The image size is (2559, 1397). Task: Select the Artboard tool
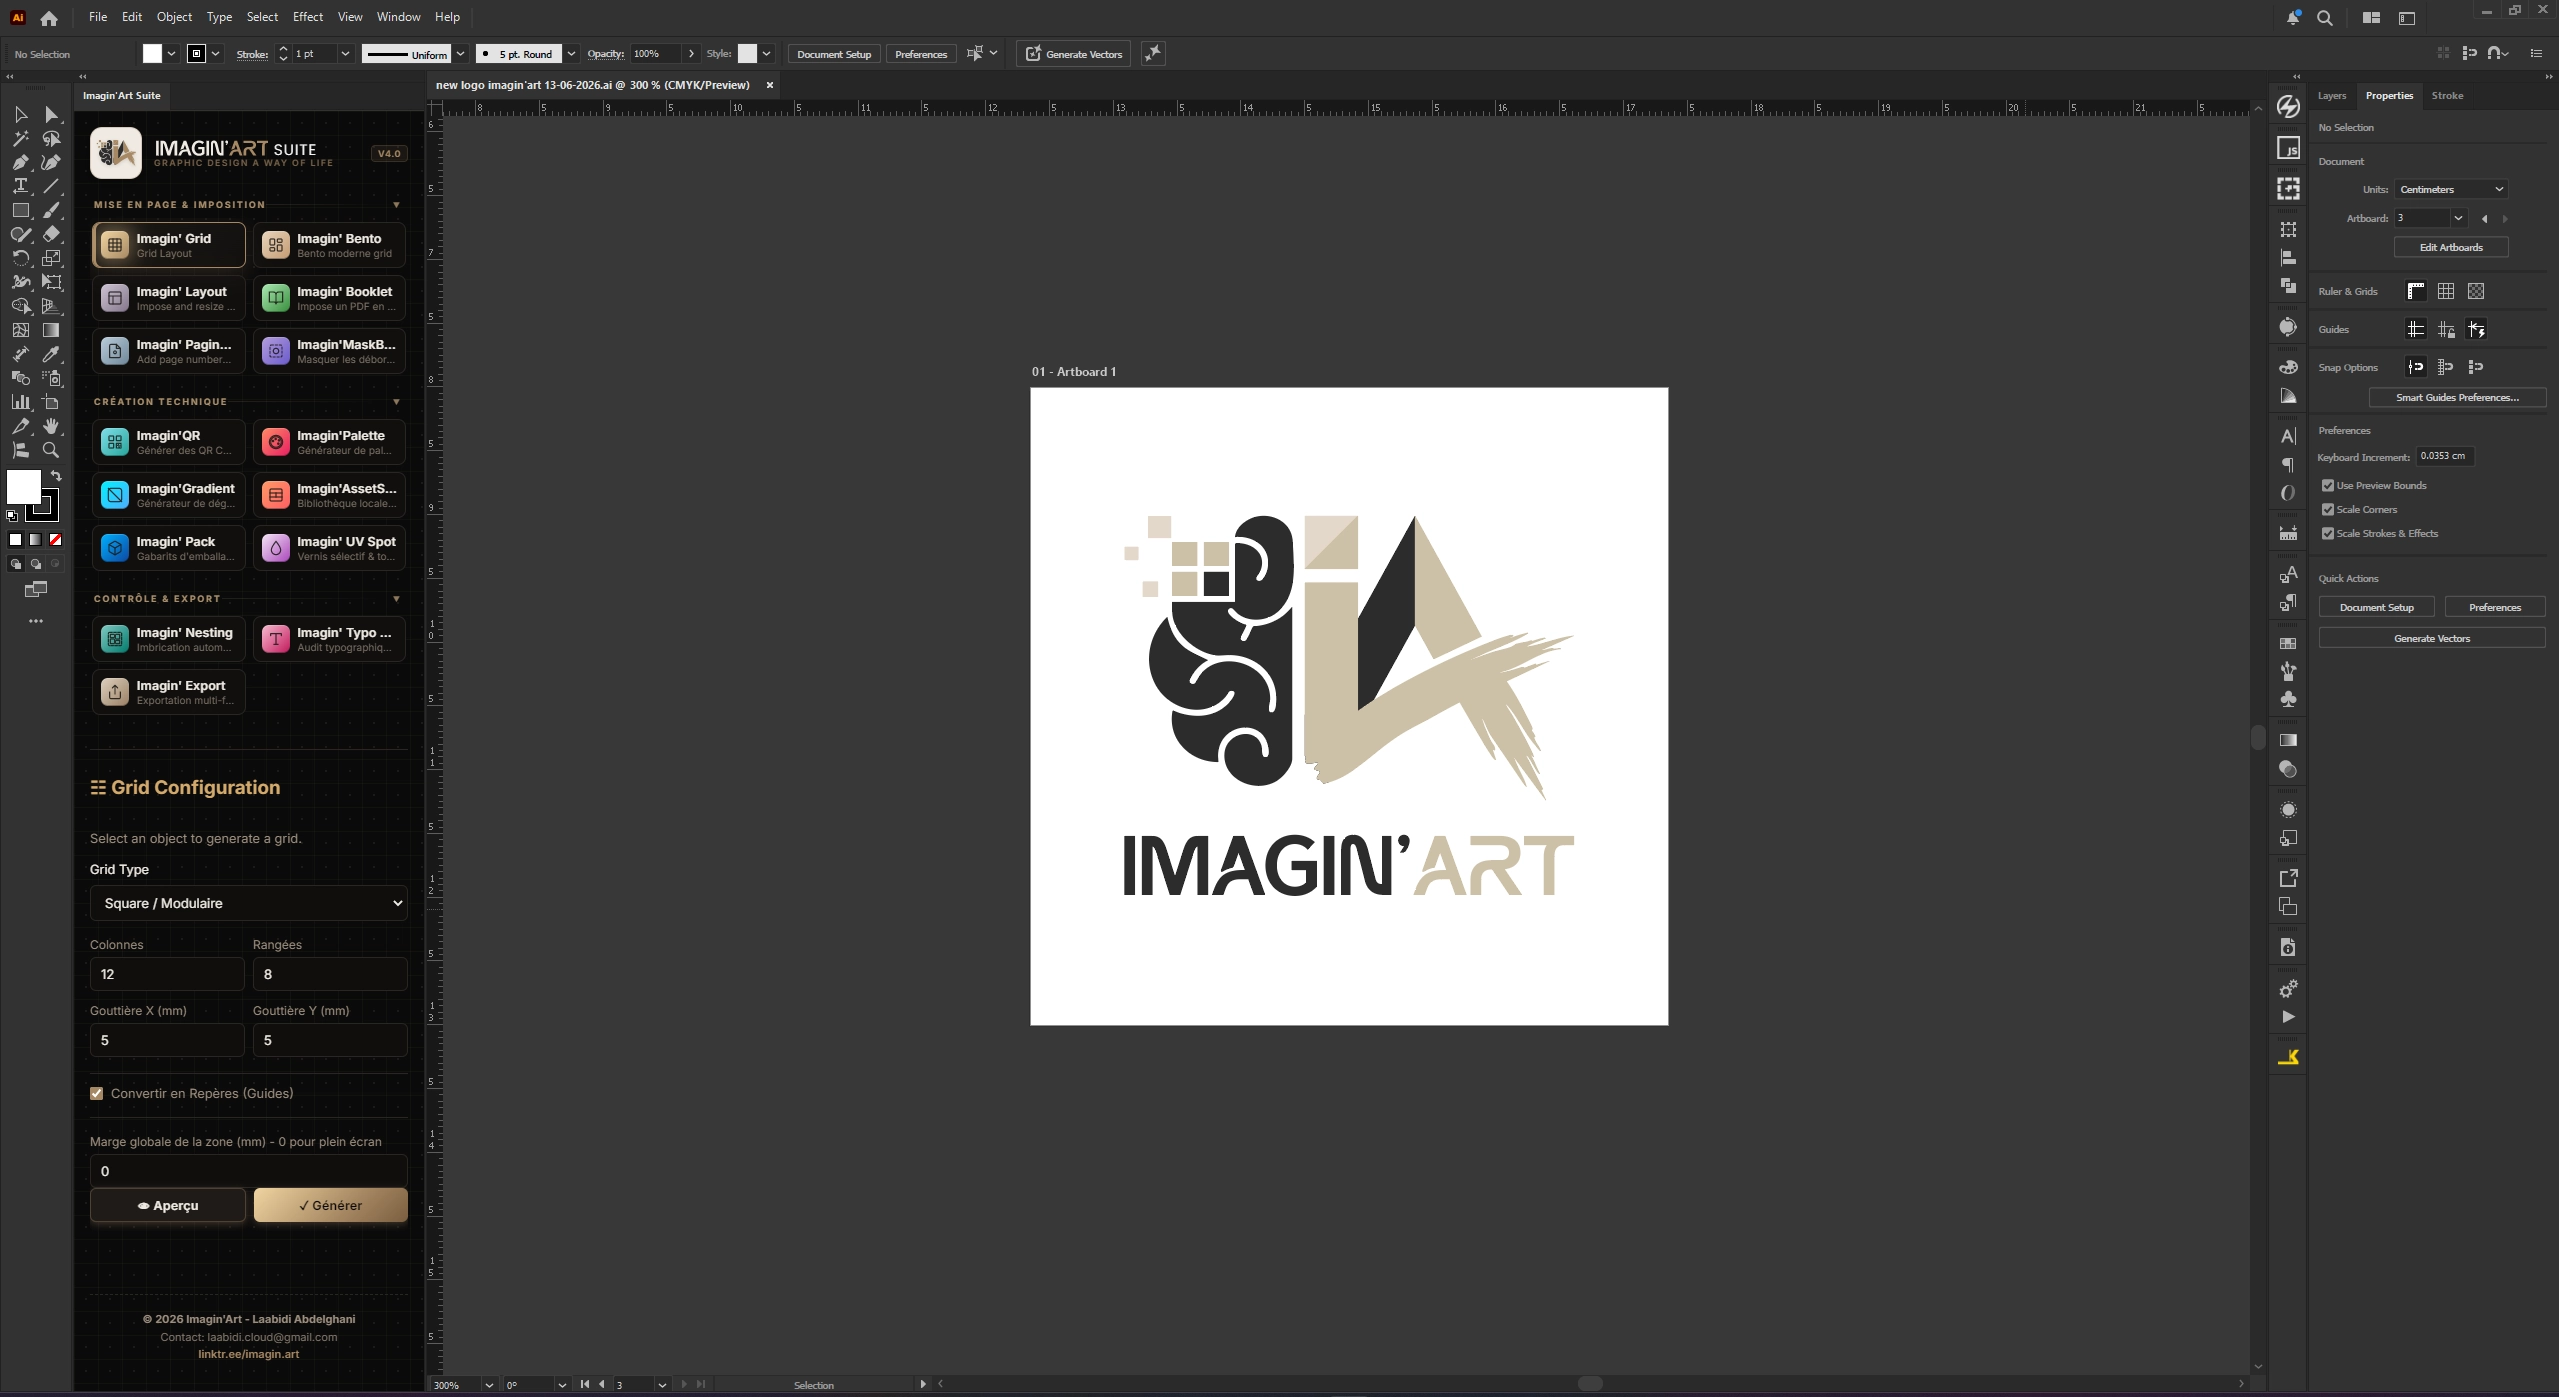[x=51, y=403]
